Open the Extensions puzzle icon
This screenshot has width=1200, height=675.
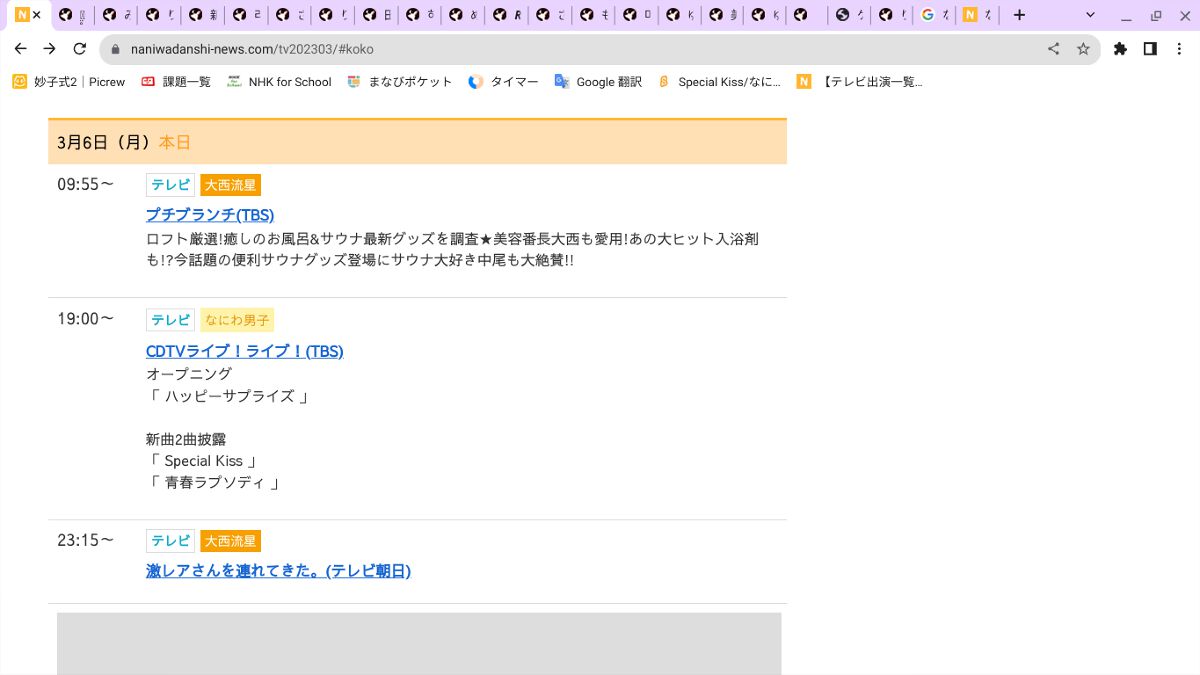coord(1120,49)
